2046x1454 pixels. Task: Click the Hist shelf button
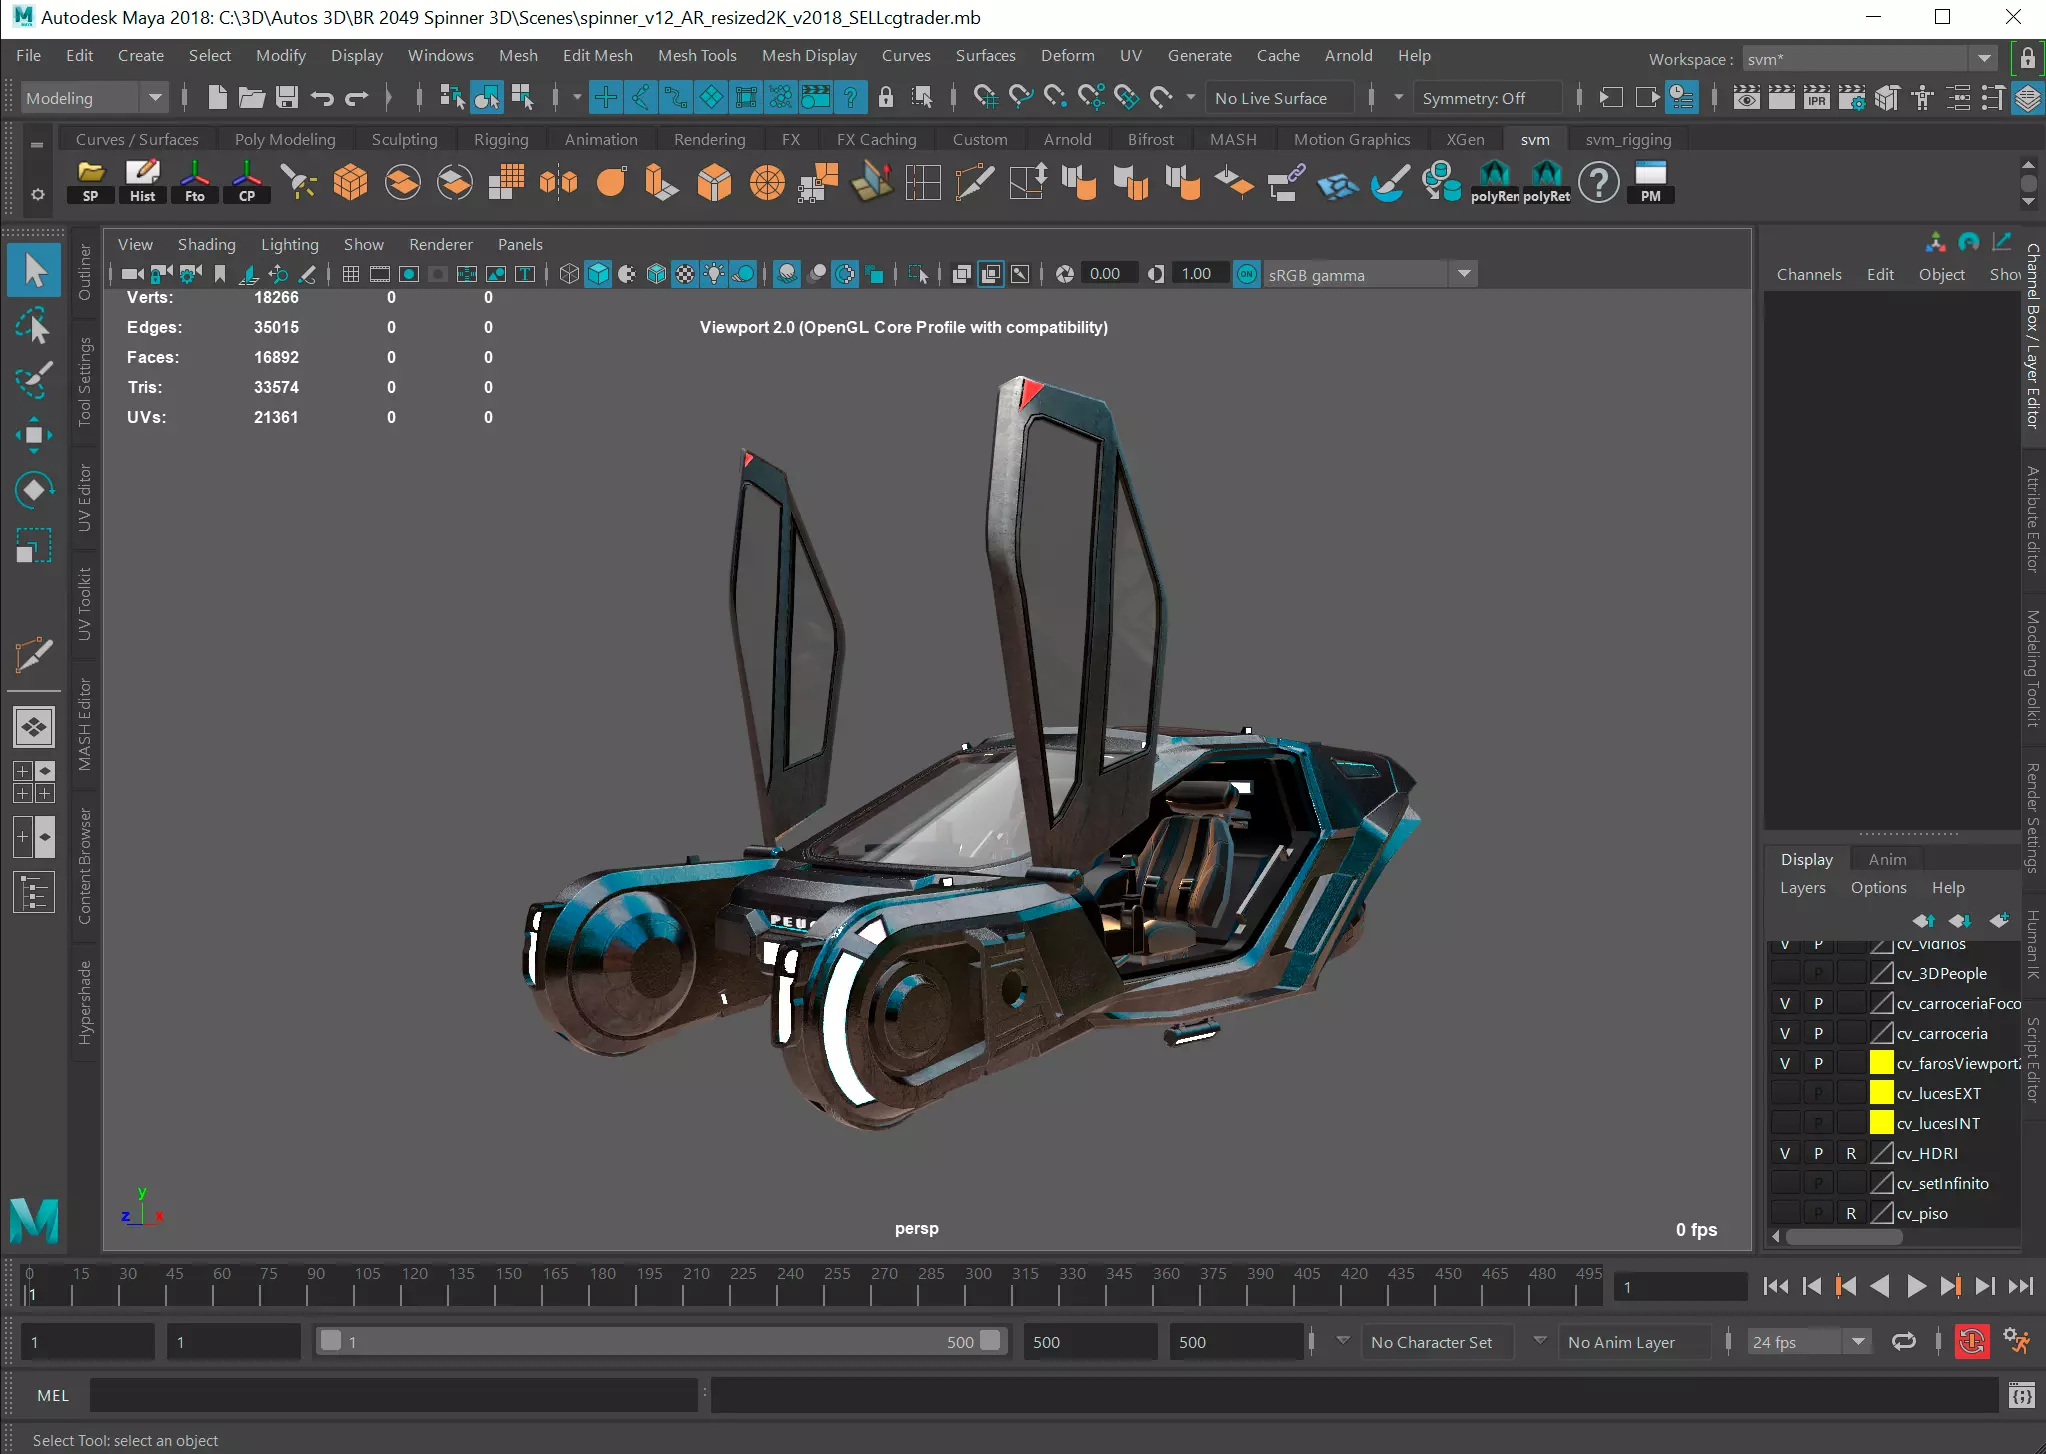tap(142, 182)
